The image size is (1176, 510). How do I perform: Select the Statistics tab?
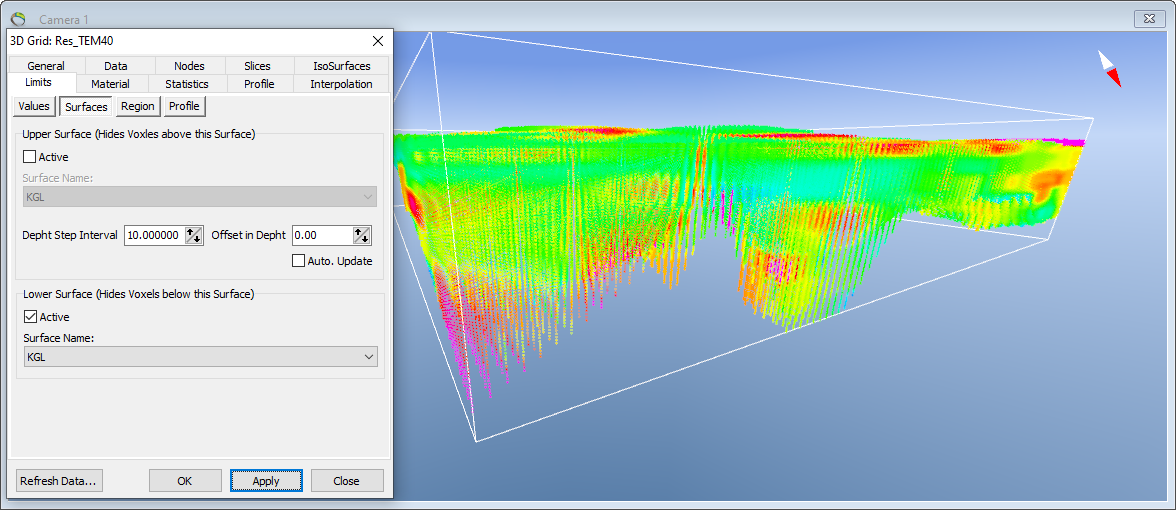click(187, 84)
